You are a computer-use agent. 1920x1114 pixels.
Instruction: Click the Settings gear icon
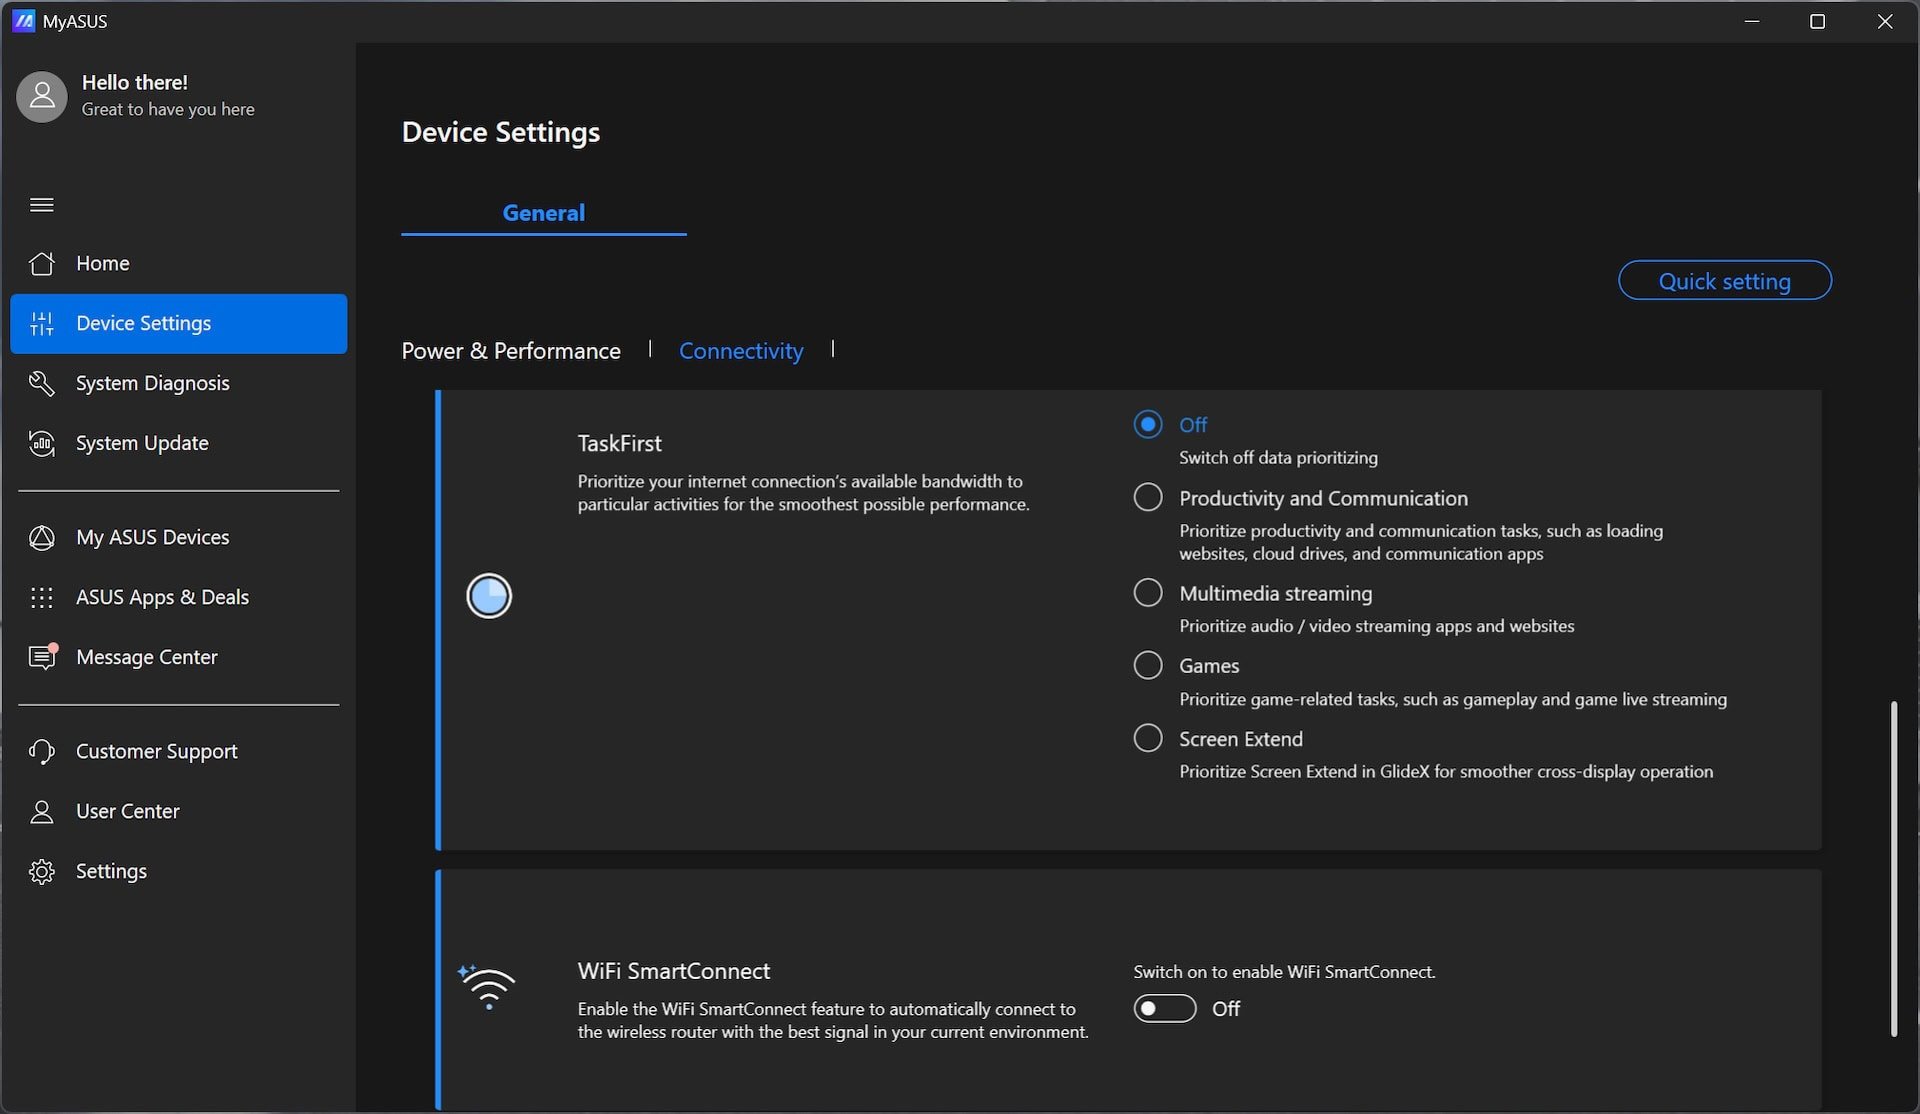42,871
